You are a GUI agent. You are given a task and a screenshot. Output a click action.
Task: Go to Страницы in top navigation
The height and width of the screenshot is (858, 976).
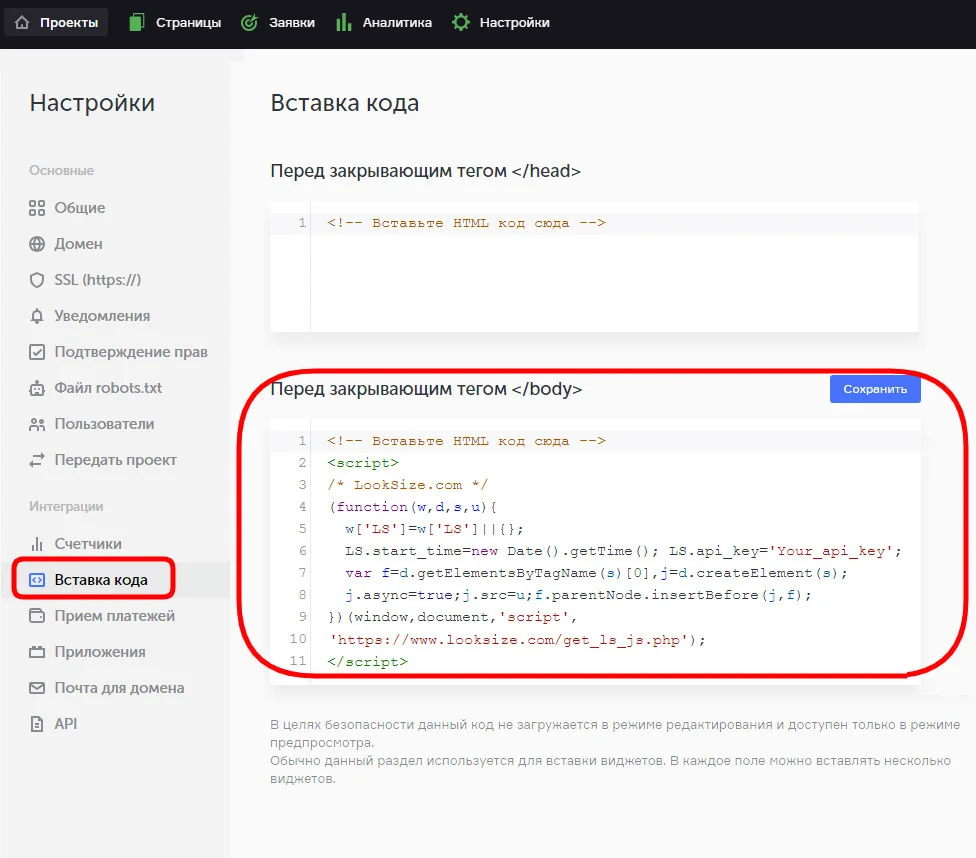pos(175,22)
